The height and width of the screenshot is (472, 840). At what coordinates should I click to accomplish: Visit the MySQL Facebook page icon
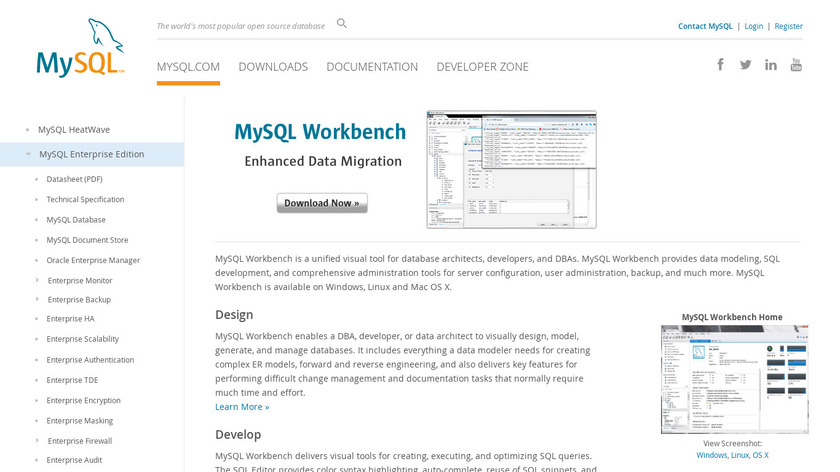[x=721, y=65]
